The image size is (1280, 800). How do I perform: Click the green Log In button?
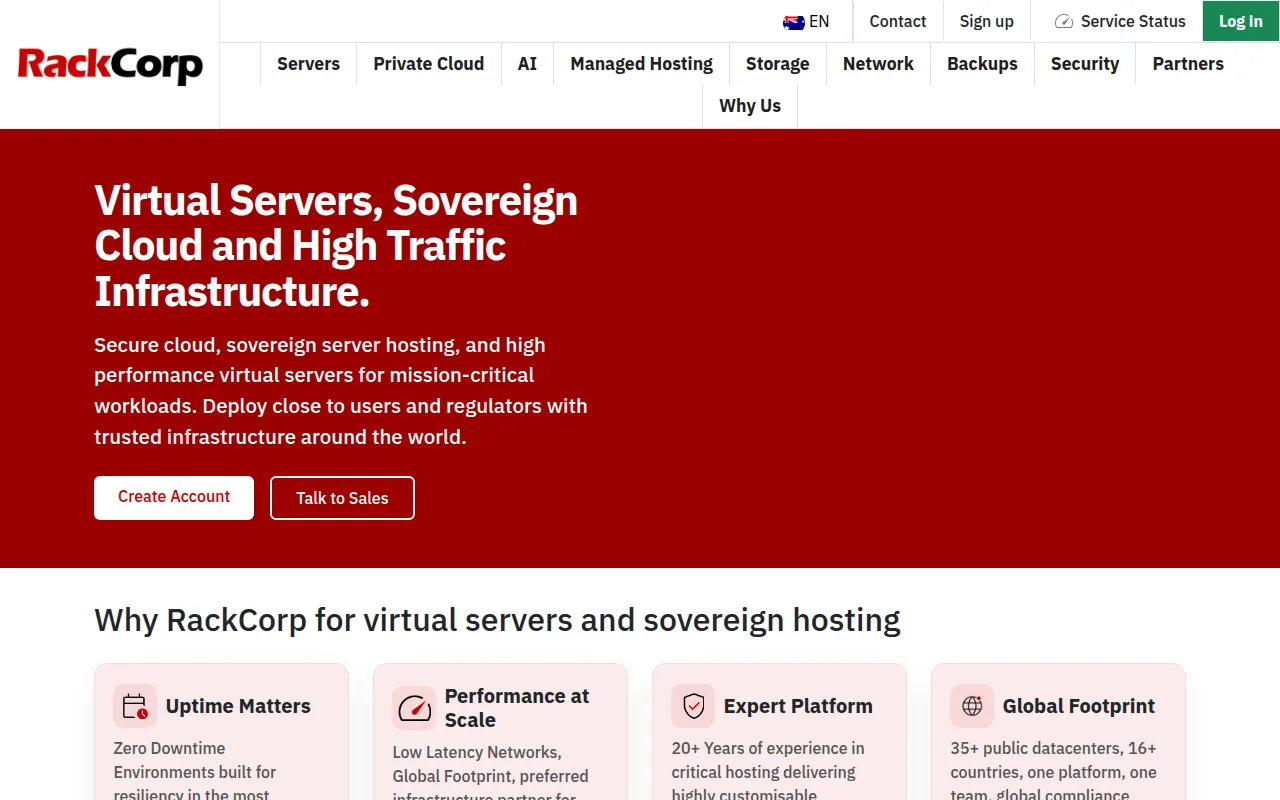(1241, 21)
